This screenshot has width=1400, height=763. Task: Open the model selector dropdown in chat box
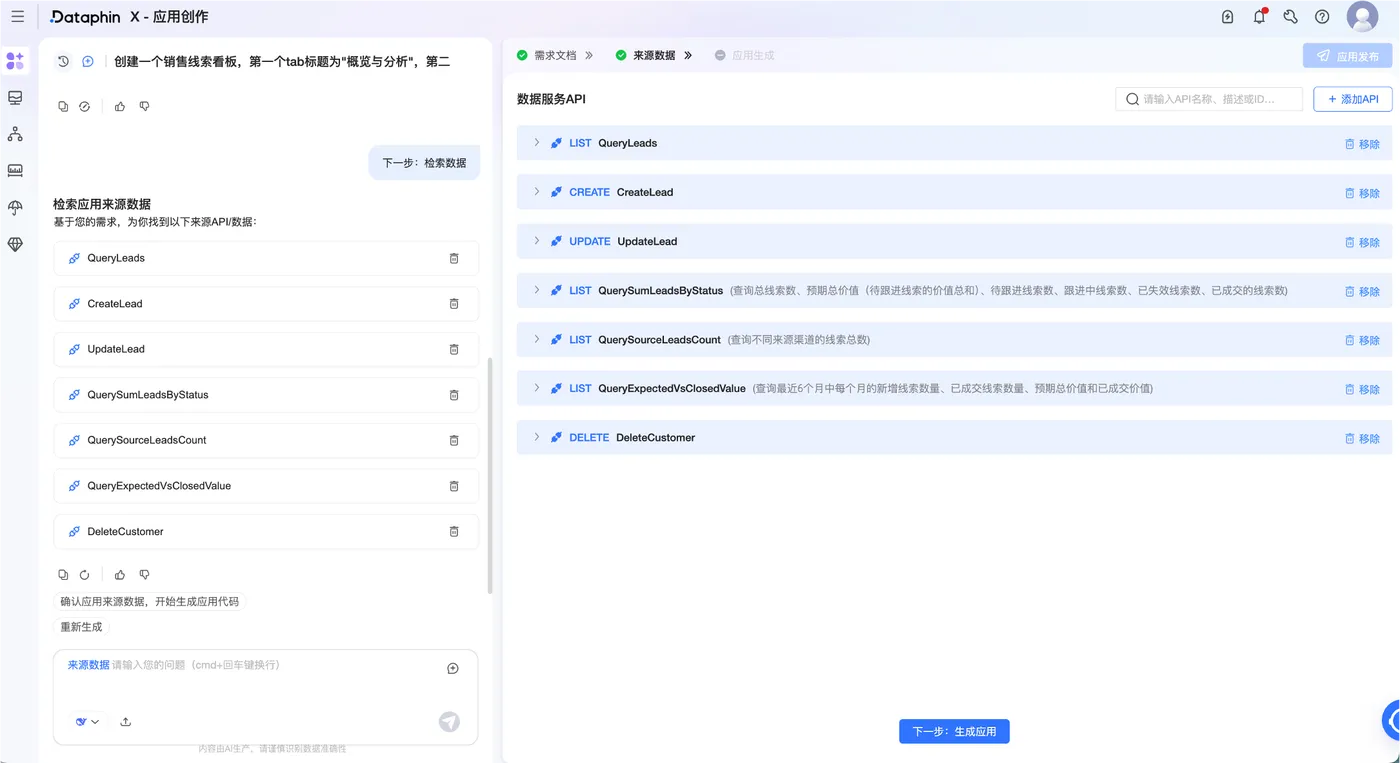pos(88,722)
